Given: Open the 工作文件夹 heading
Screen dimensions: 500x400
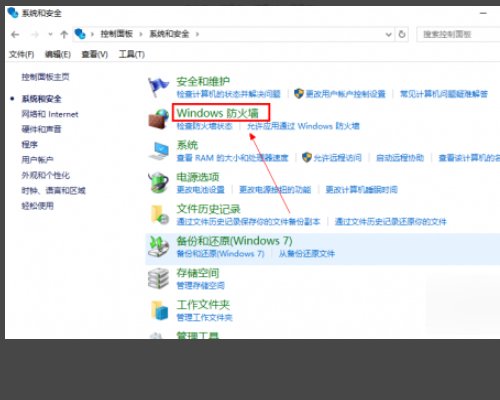Looking at the screenshot, I should pos(203,305).
